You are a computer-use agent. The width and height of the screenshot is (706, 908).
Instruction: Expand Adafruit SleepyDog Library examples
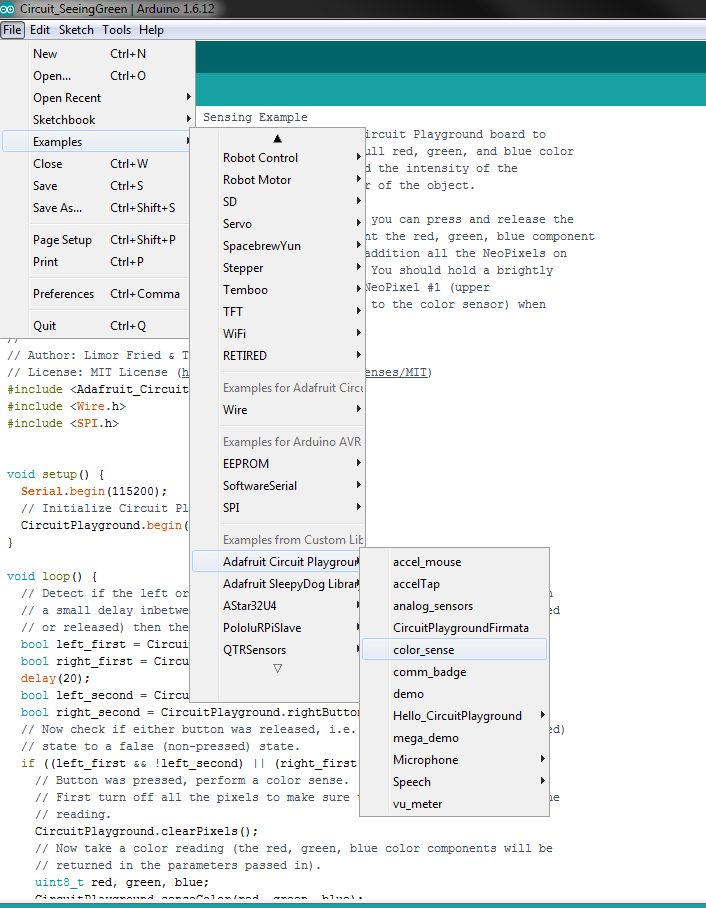[x=277, y=584]
